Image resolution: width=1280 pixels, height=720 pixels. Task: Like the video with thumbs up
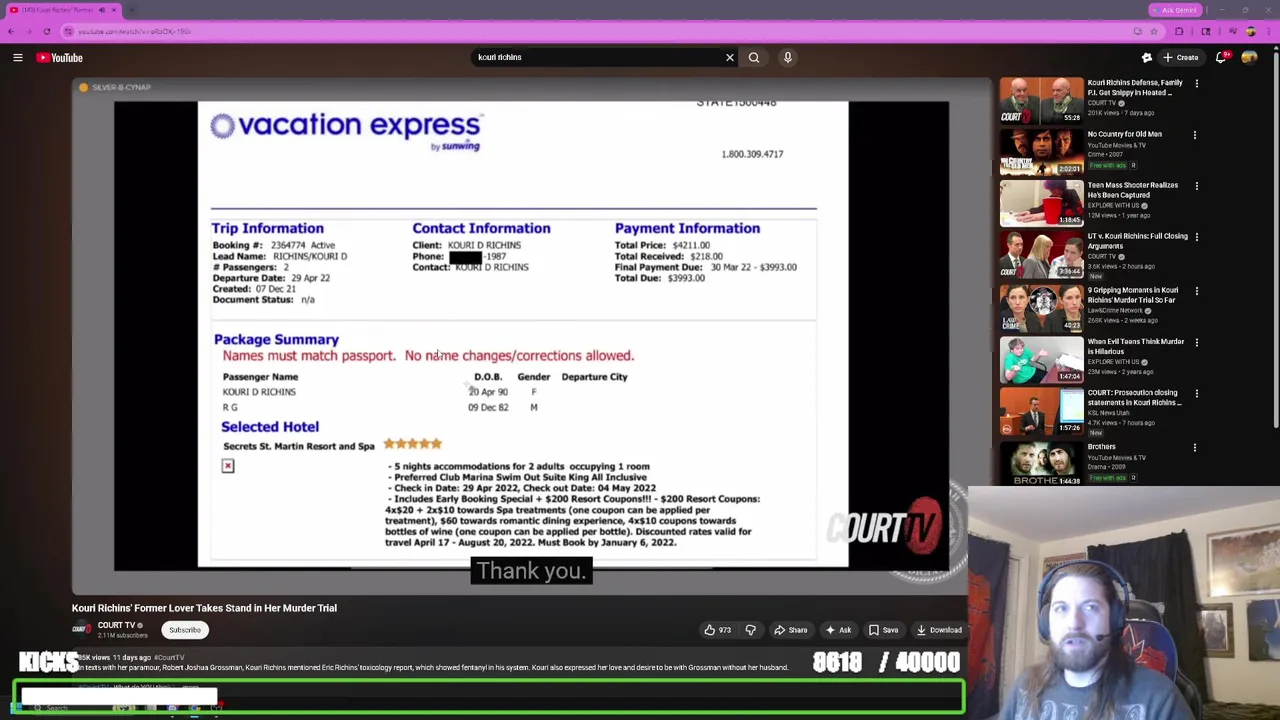click(x=717, y=630)
